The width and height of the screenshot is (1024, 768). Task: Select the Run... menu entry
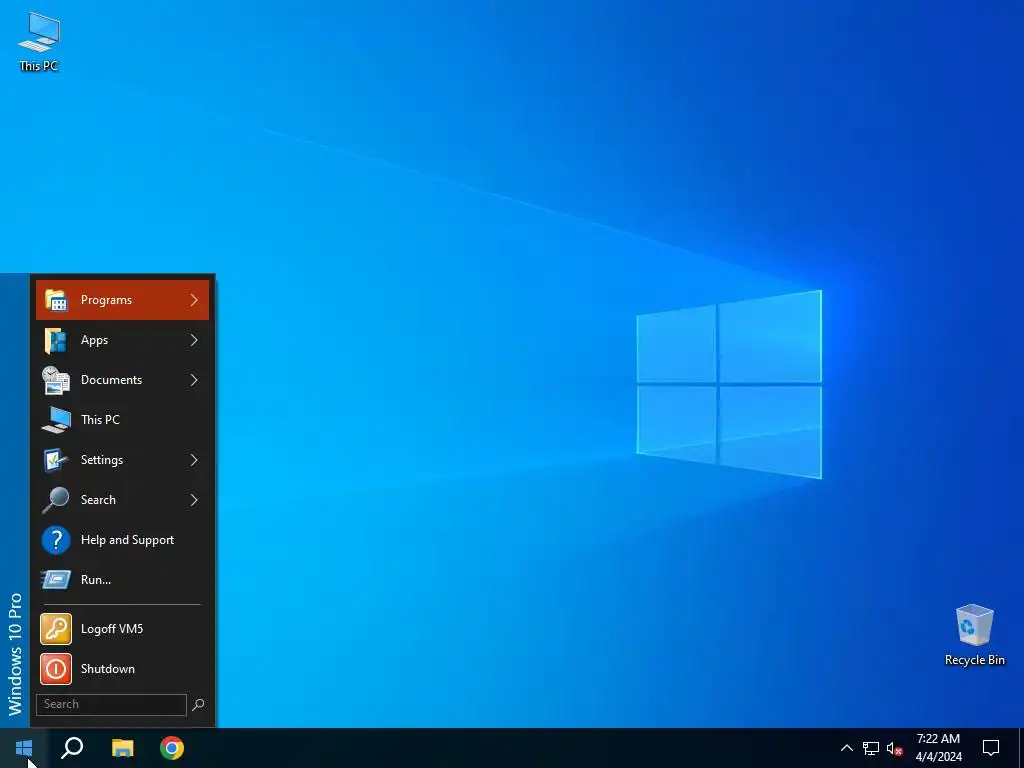pos(122,580)
